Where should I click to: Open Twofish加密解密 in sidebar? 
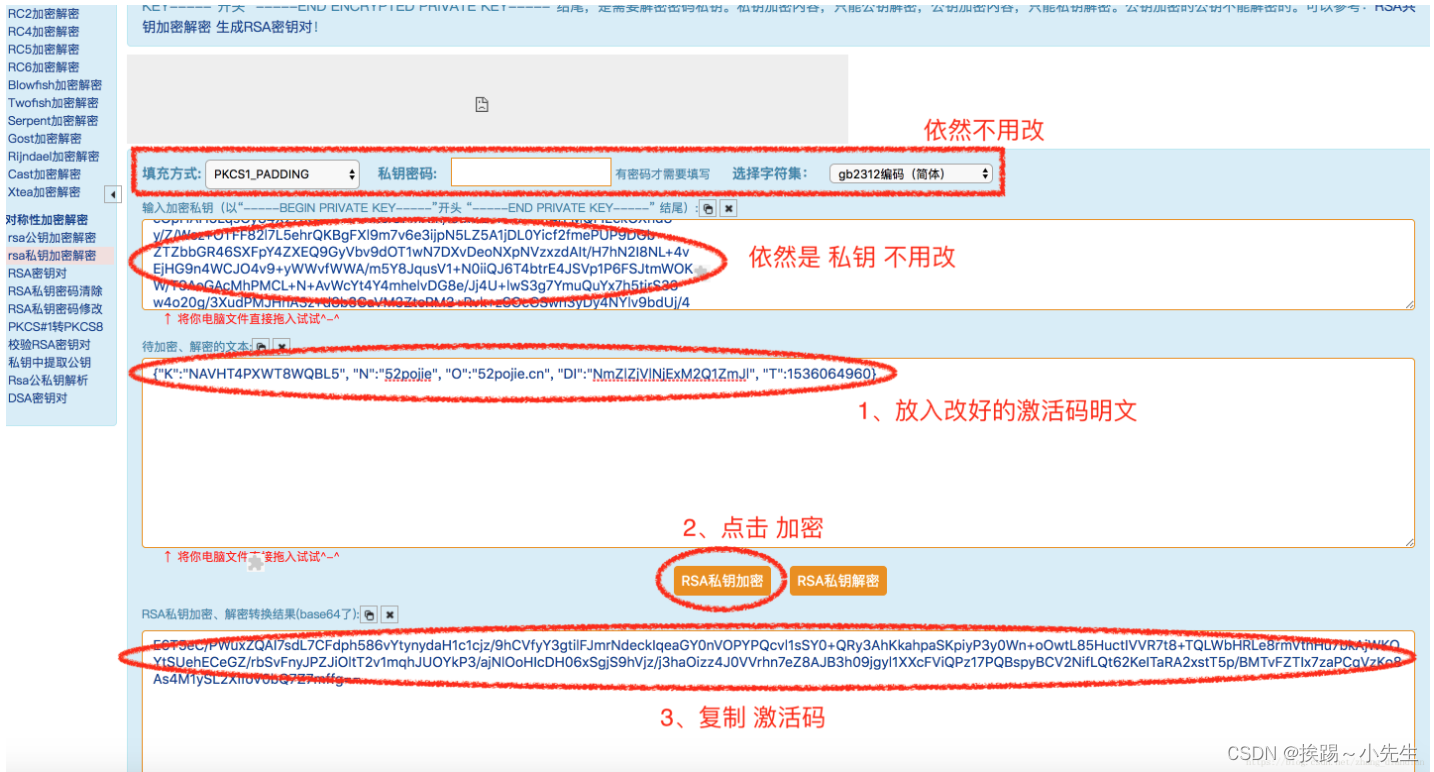pyautogui.click(x=53, y=103)
